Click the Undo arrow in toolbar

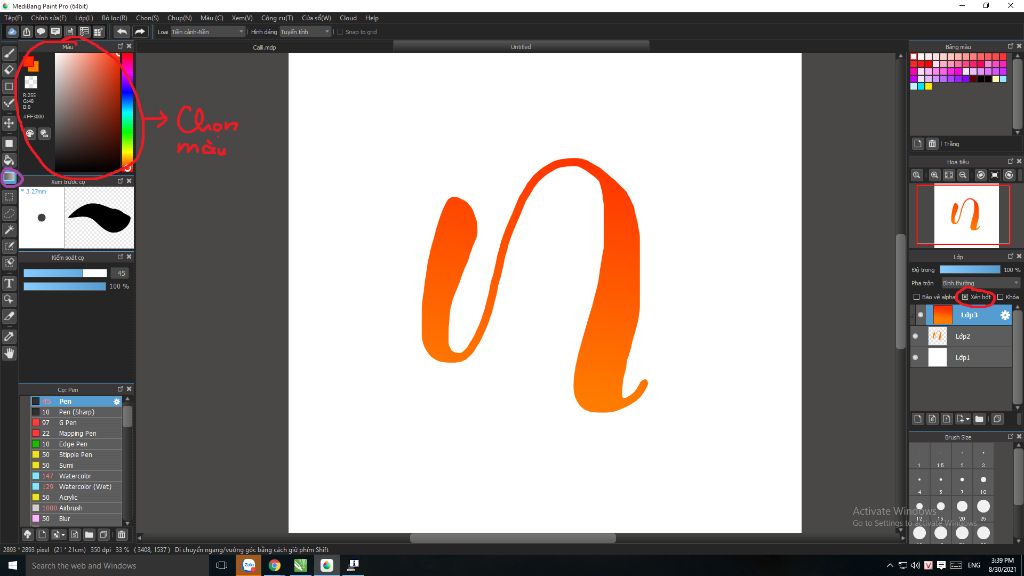point(122,31)
